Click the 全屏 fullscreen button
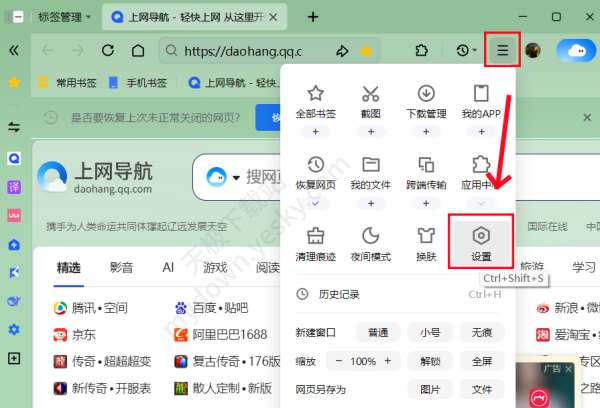The width and height of the screenshot is (600, 408). point(482,360)
